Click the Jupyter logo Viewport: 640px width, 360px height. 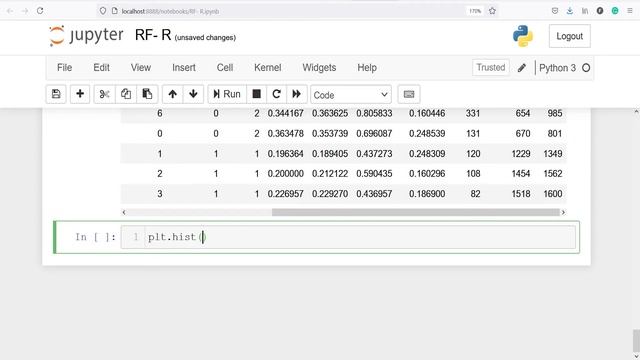[86, 36]
